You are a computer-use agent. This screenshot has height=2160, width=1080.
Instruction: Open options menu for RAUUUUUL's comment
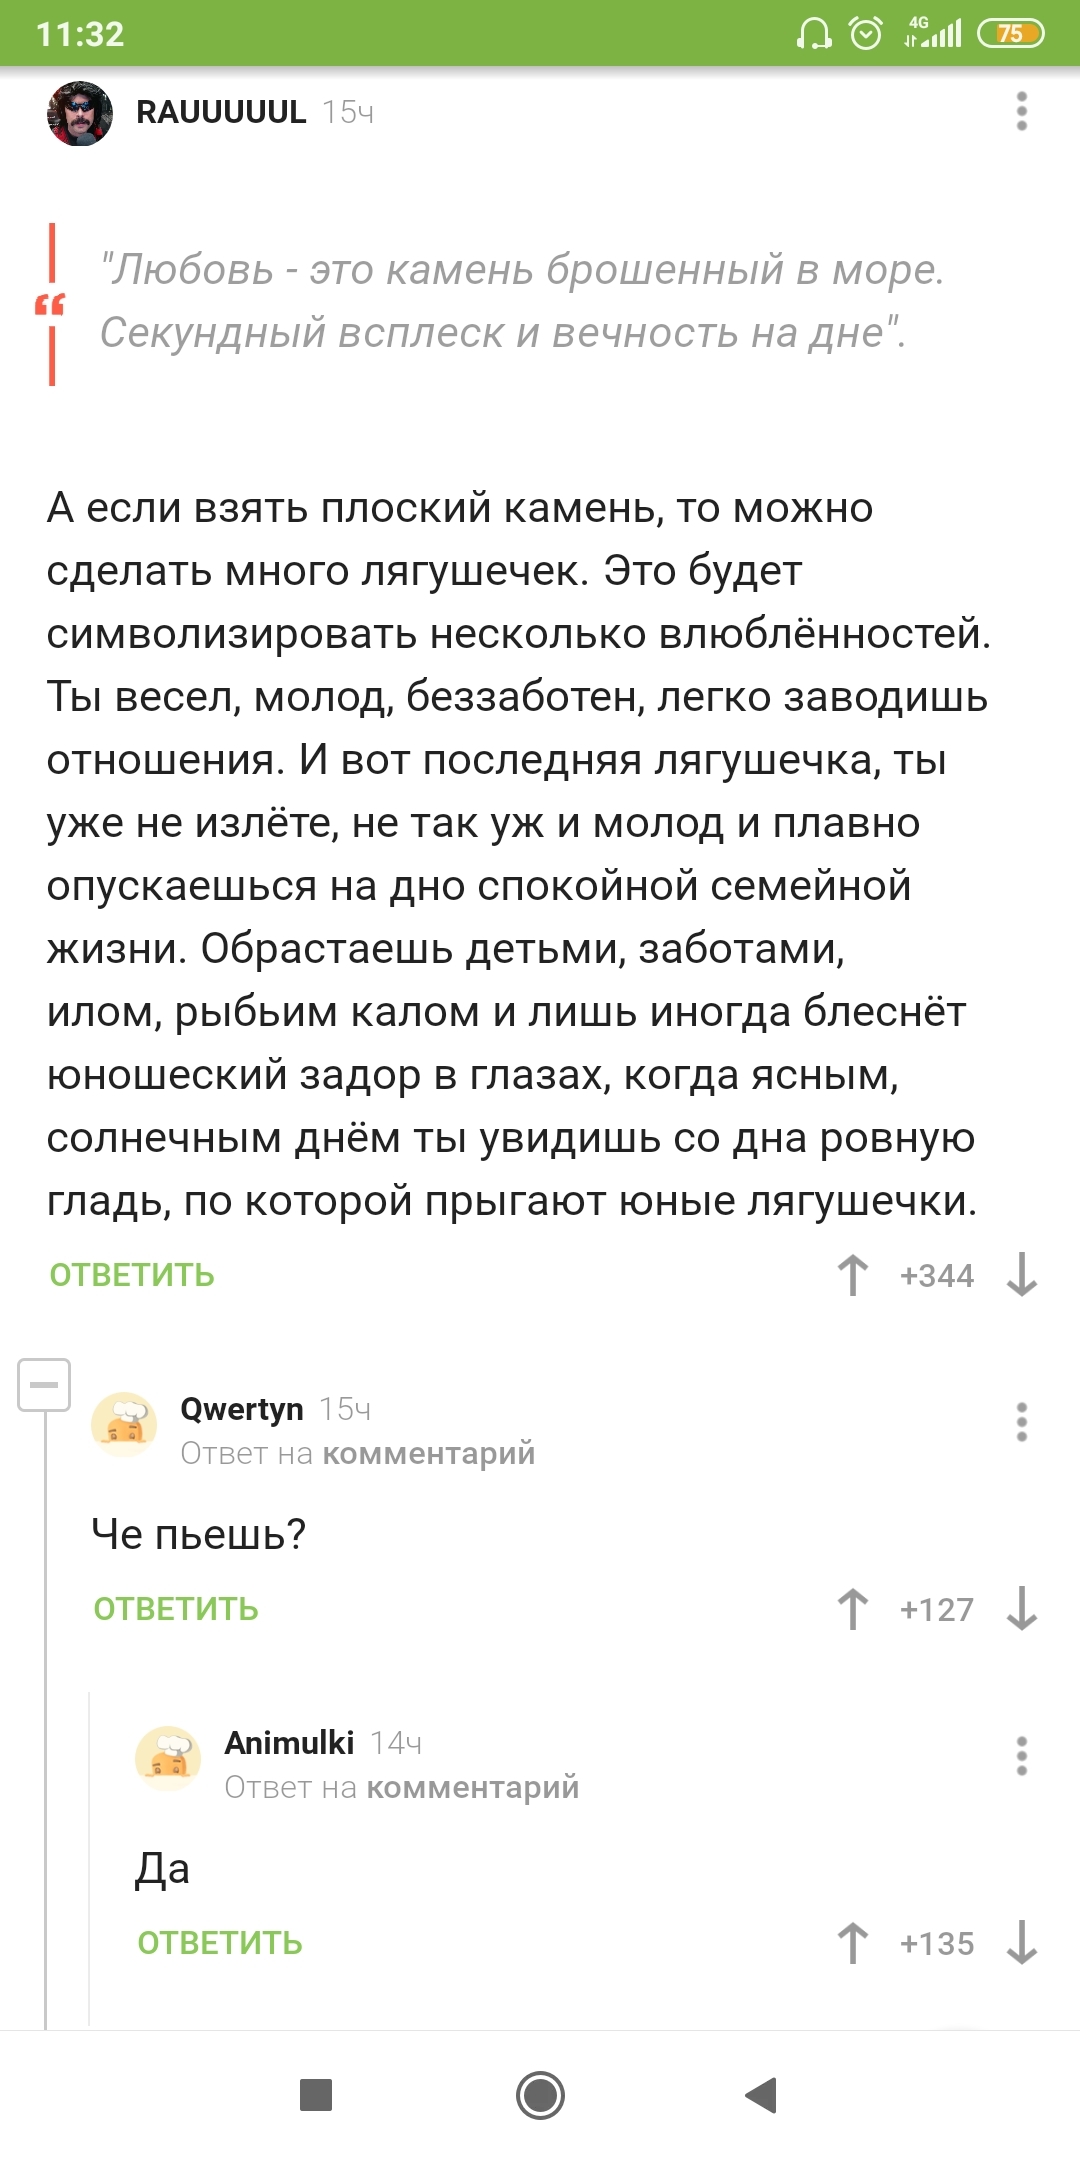[1021, 111]
